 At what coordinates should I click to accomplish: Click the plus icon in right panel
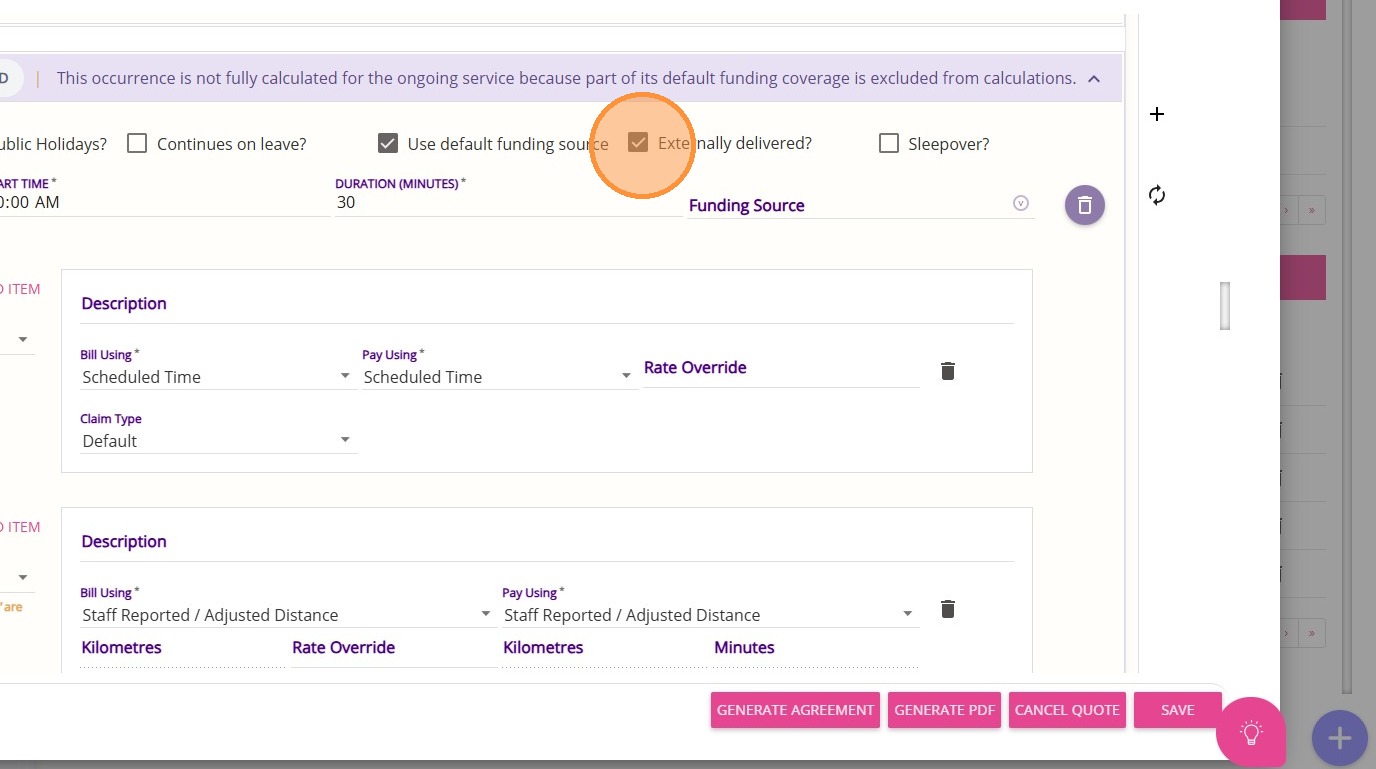click(1157, 114)
